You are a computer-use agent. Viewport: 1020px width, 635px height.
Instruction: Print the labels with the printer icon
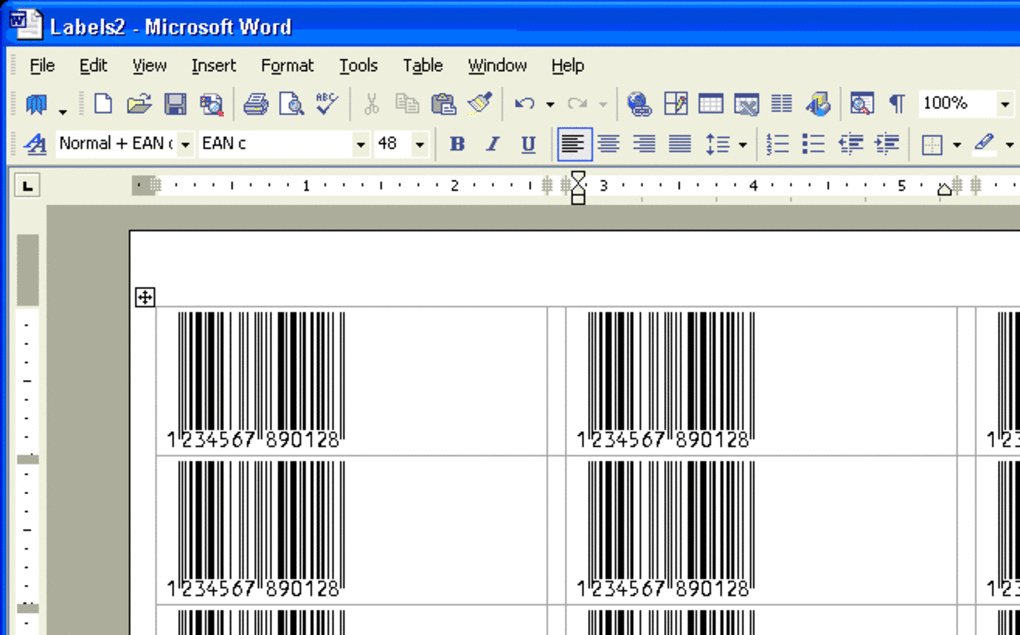(256, 104)
